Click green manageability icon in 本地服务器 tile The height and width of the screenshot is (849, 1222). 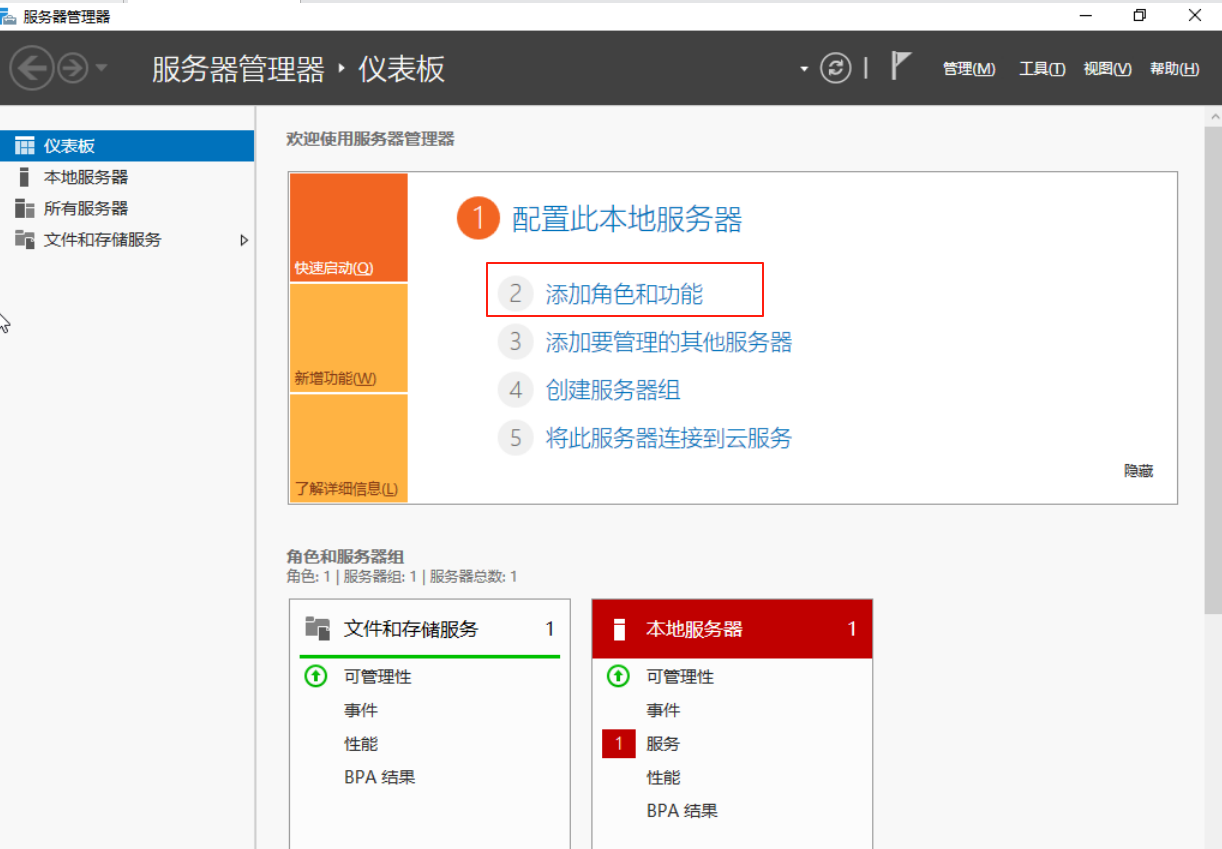(618, 677)
